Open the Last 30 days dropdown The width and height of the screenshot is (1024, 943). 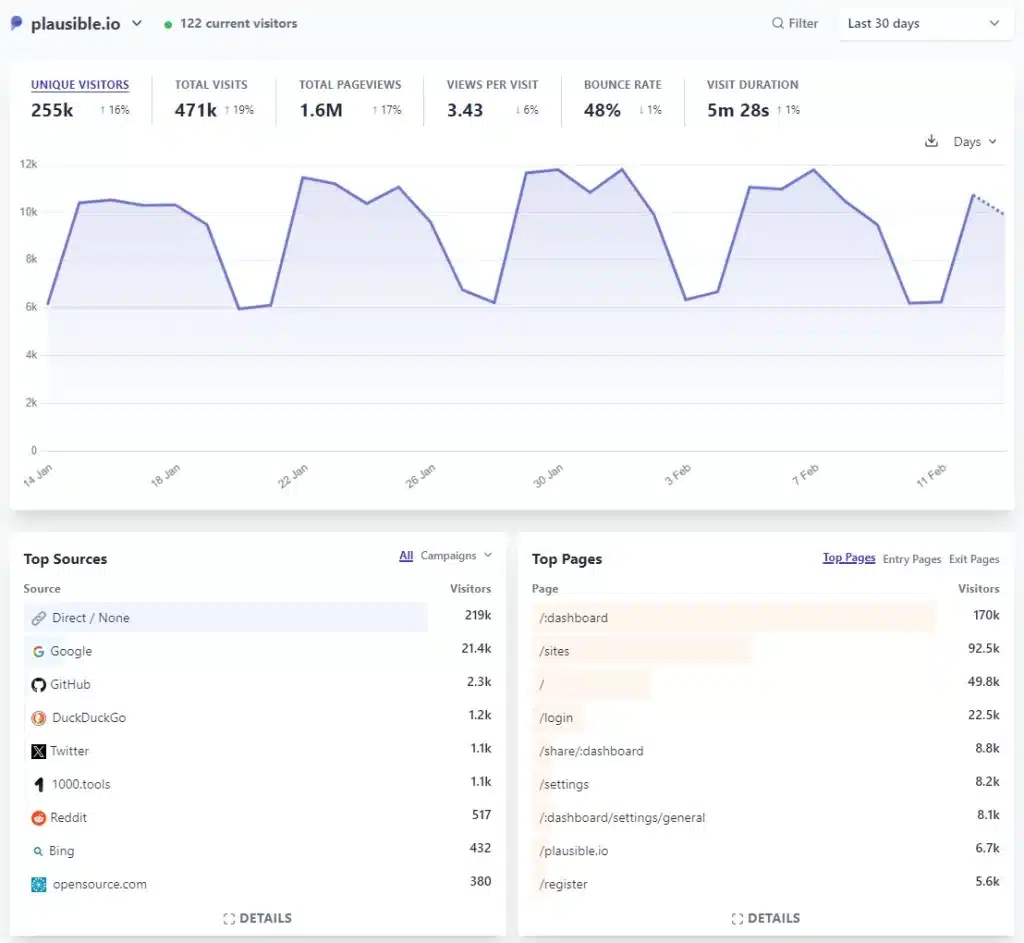point(924,23)
